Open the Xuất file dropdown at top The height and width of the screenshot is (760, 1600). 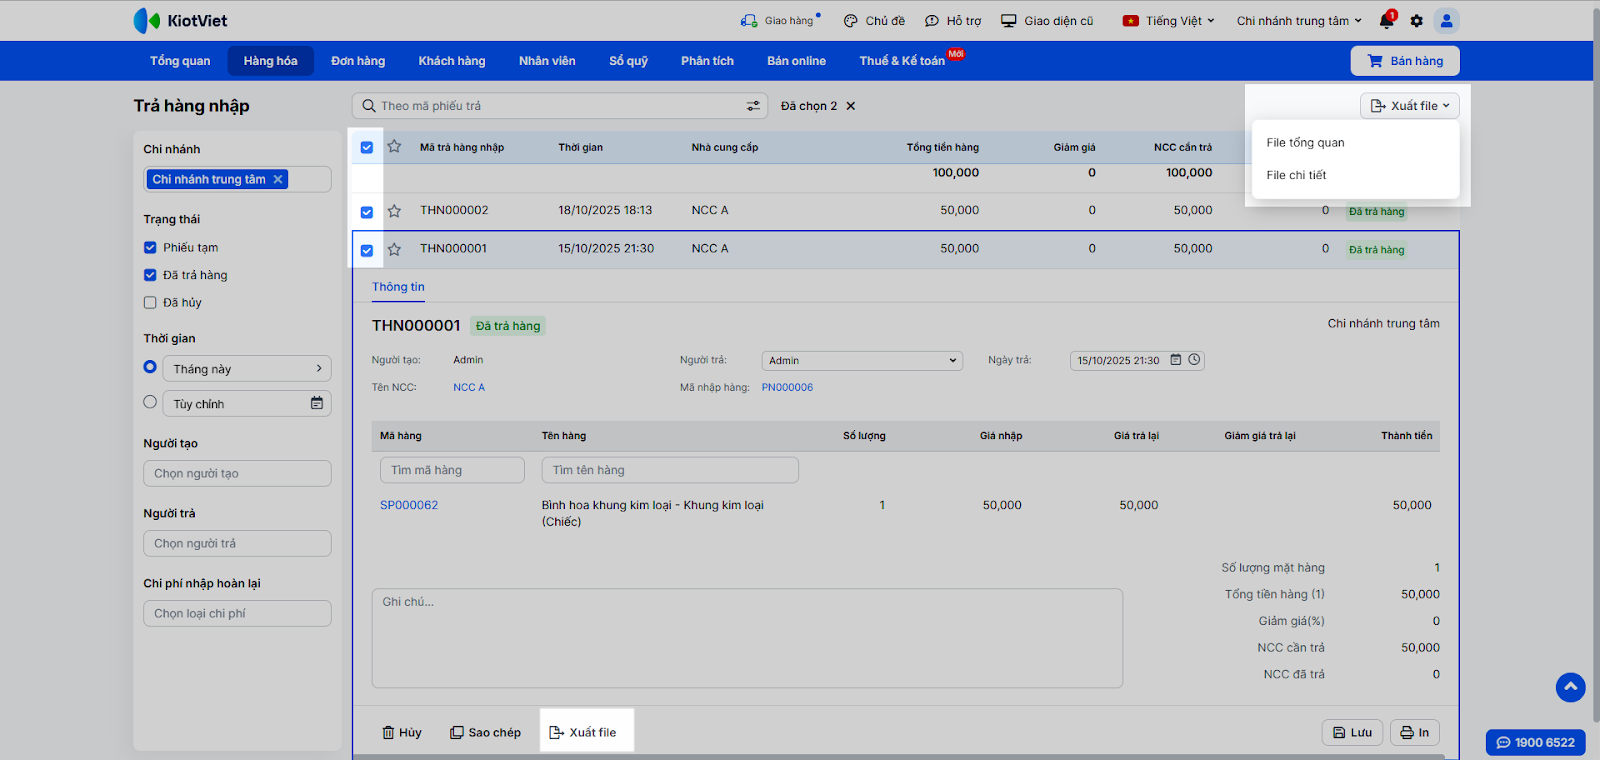click(1410, 106)
